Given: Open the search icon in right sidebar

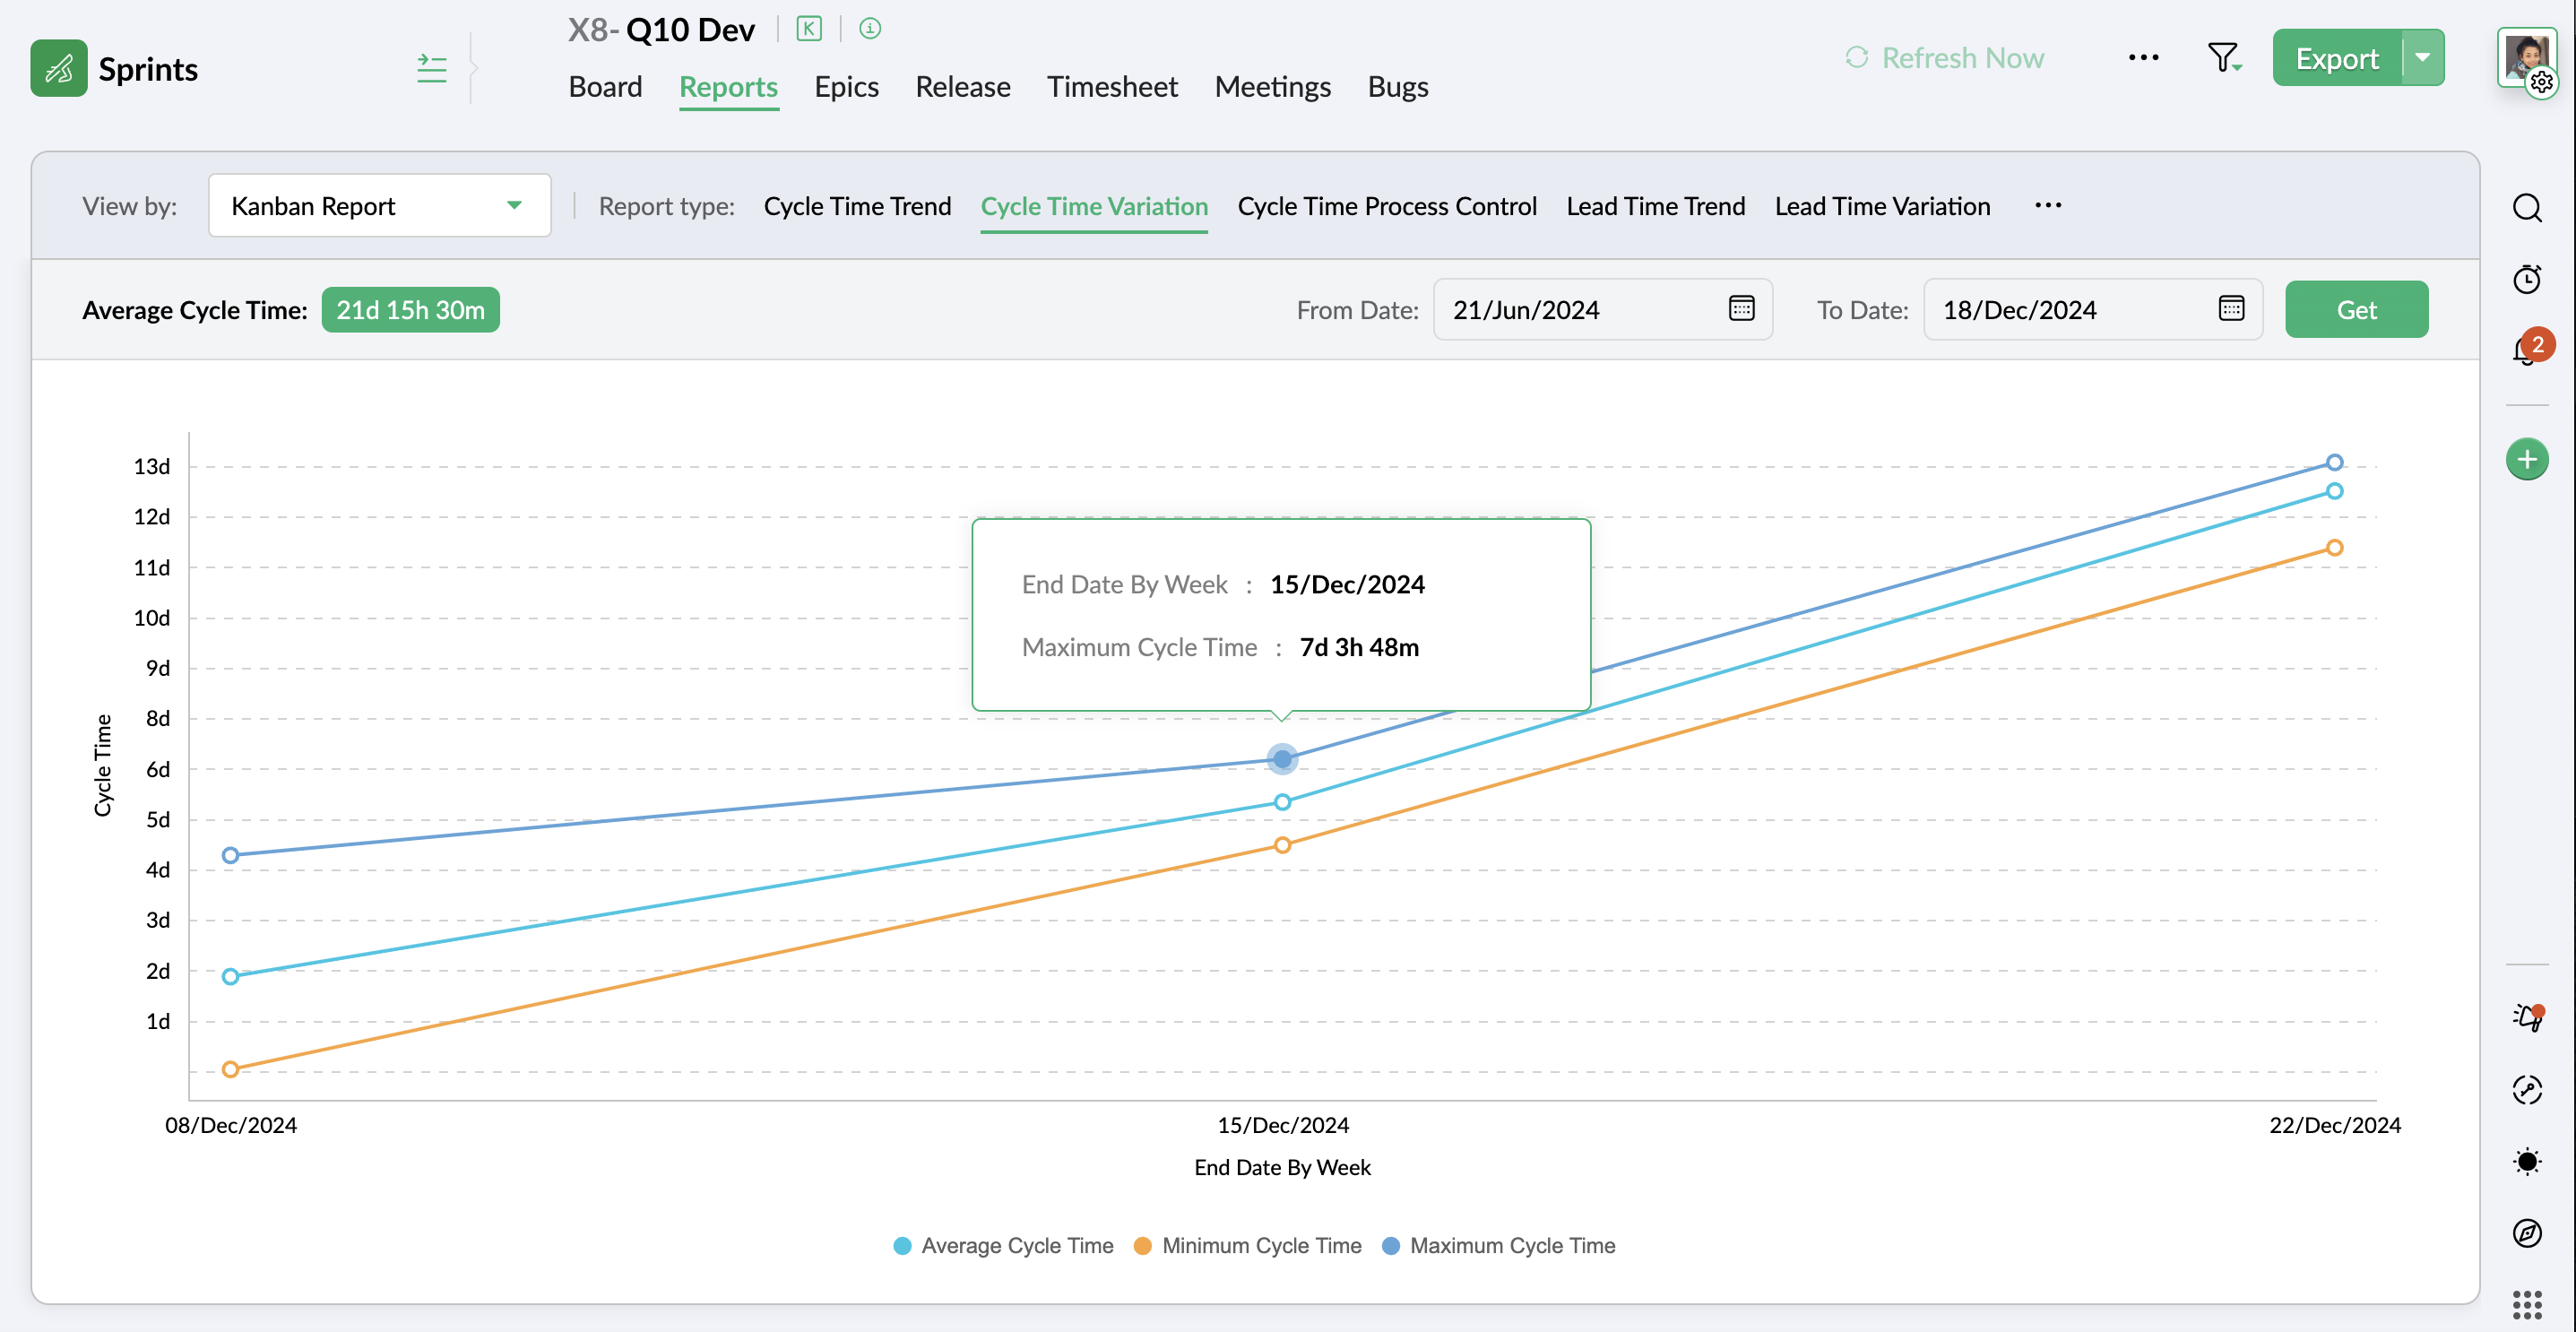Looking at the screenshot, I should point(2527,208).
